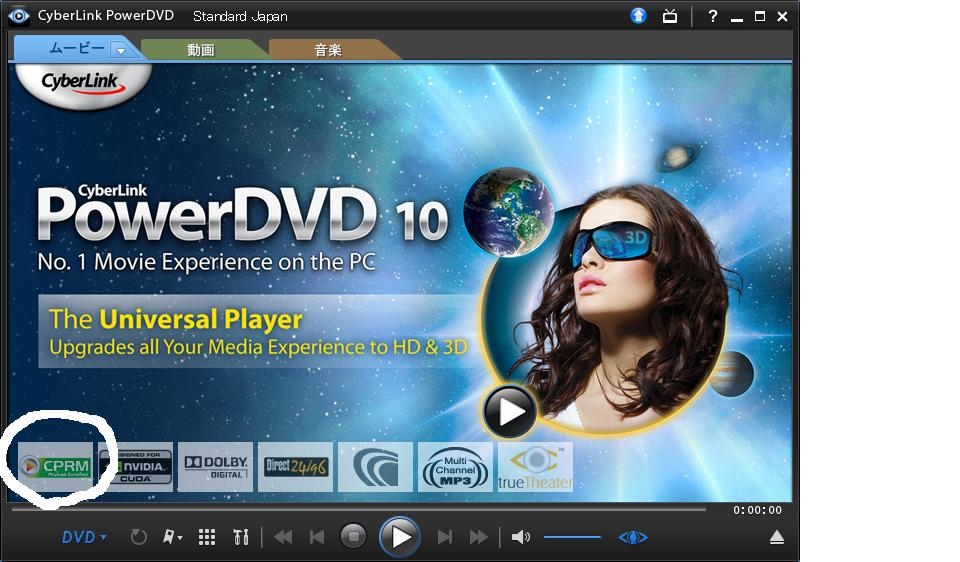The image size is (960, 562).
Task: Eject the disc with eject button
Action: (x=776, y=538)
